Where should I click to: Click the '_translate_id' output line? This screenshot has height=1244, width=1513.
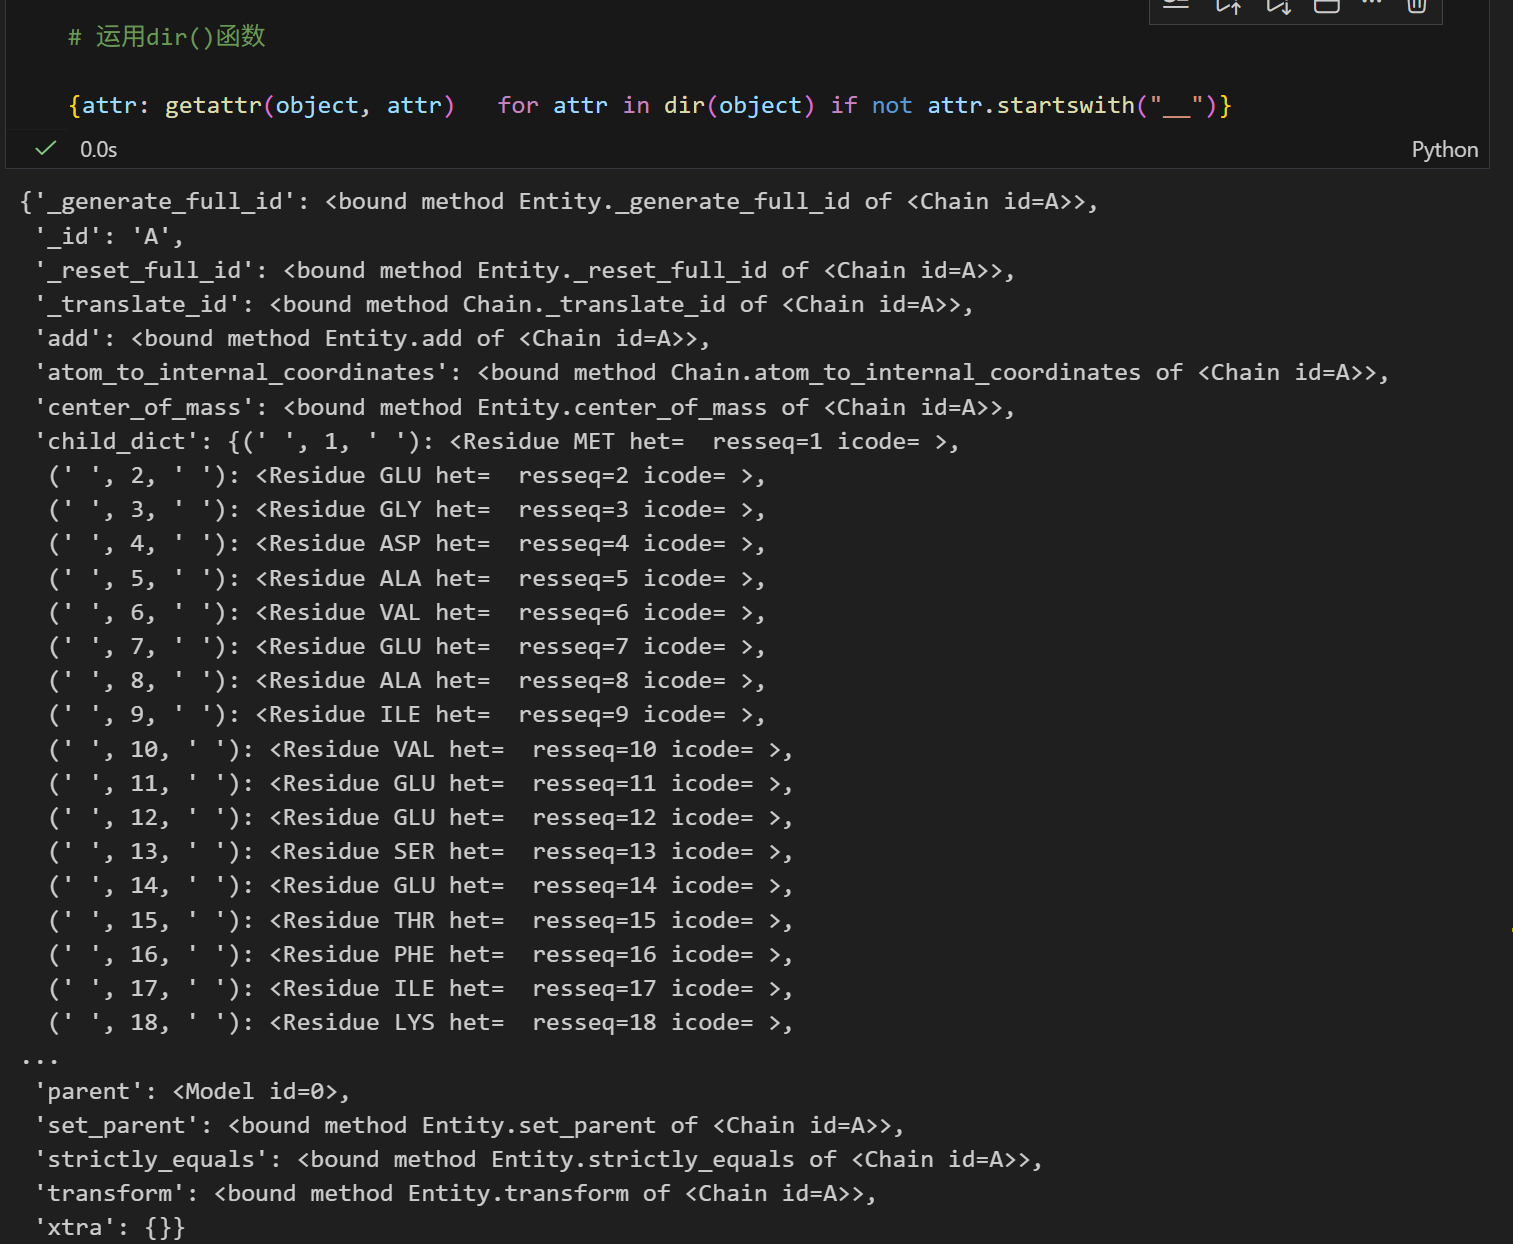click(503, 305)
